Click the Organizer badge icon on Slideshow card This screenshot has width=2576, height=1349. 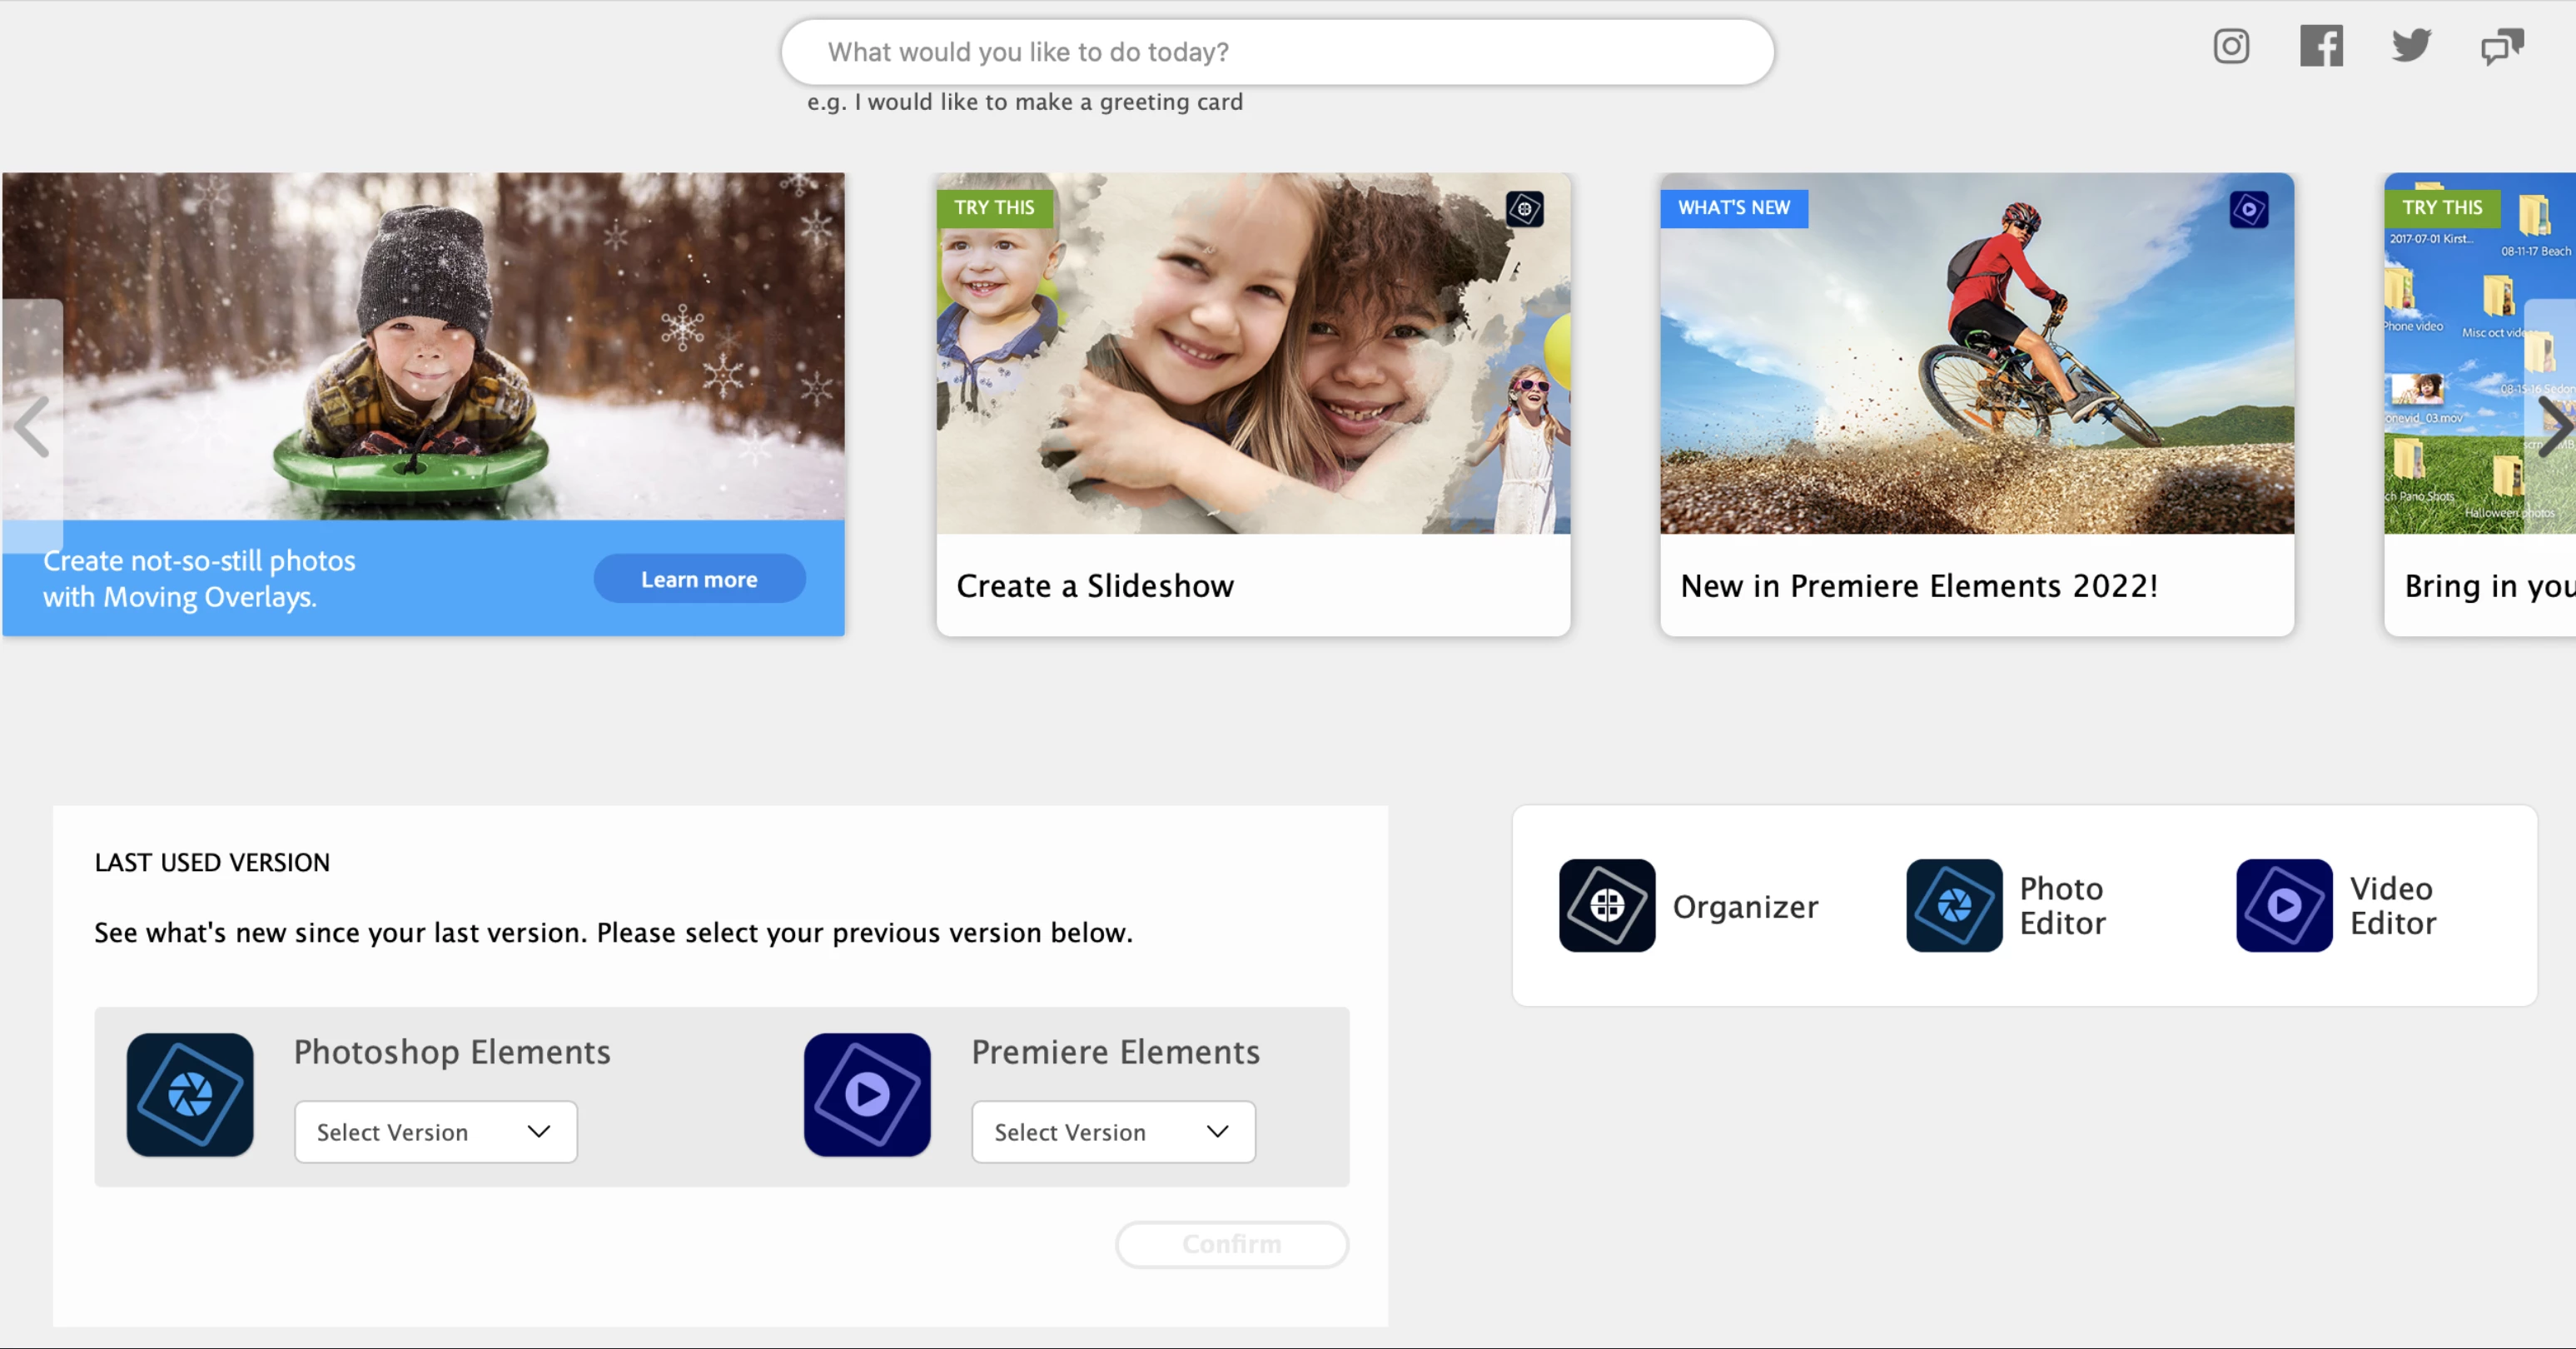(x=1525, y=209)
